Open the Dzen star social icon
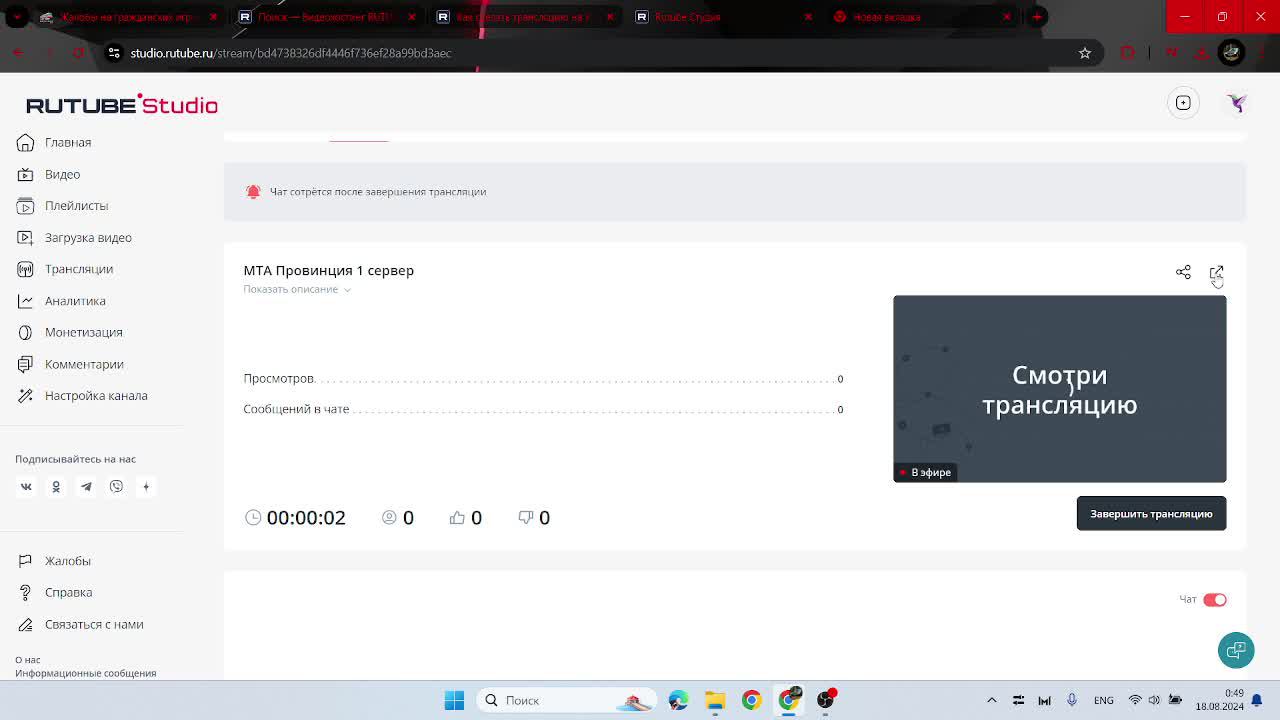 point(146,487)
